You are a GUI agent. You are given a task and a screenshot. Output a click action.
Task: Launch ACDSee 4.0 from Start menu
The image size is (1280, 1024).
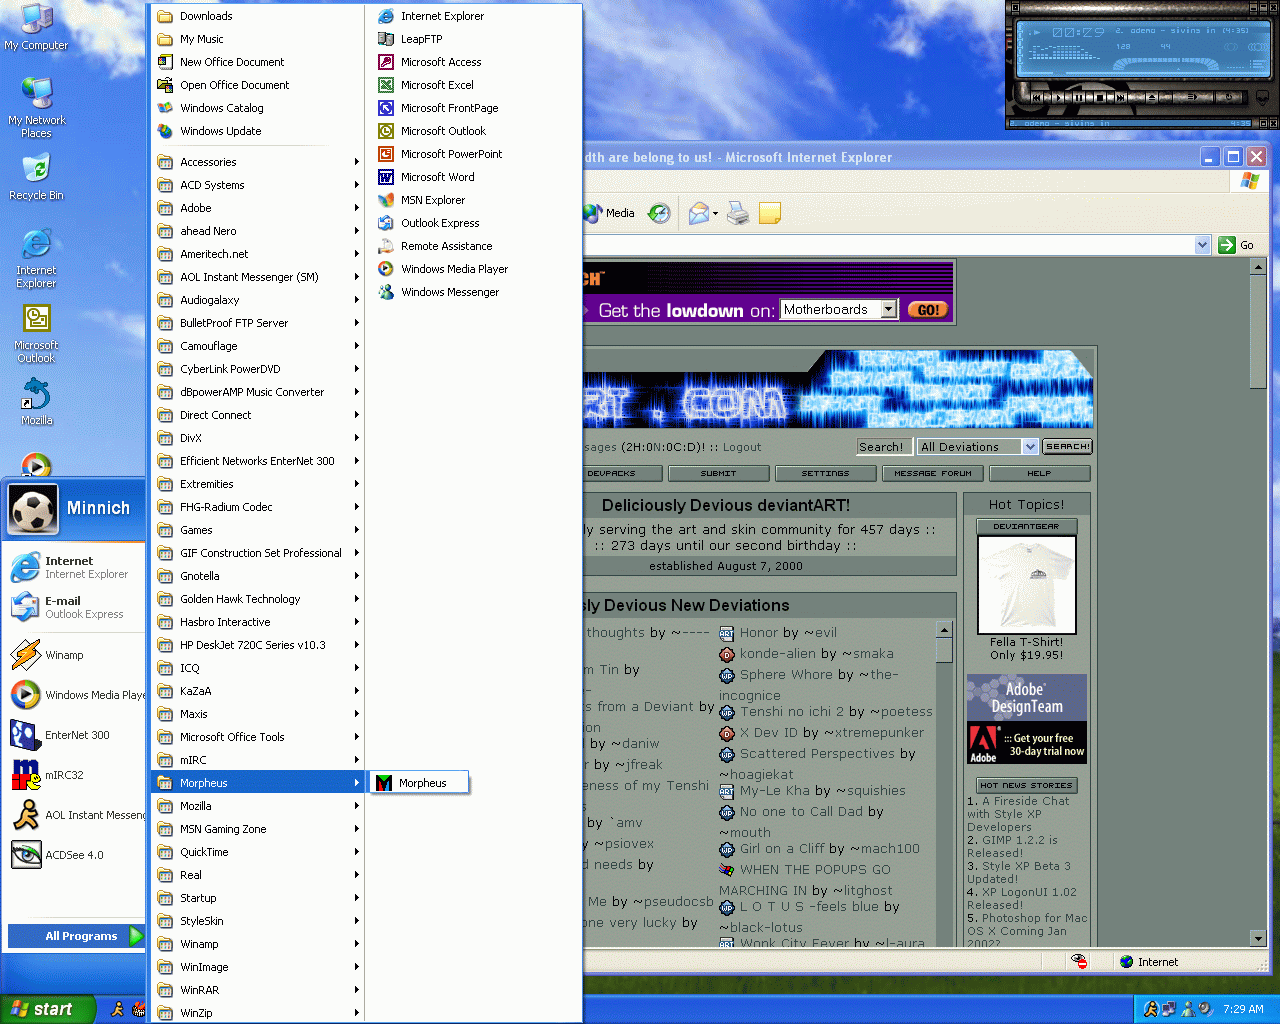click(x=76, y=855)
